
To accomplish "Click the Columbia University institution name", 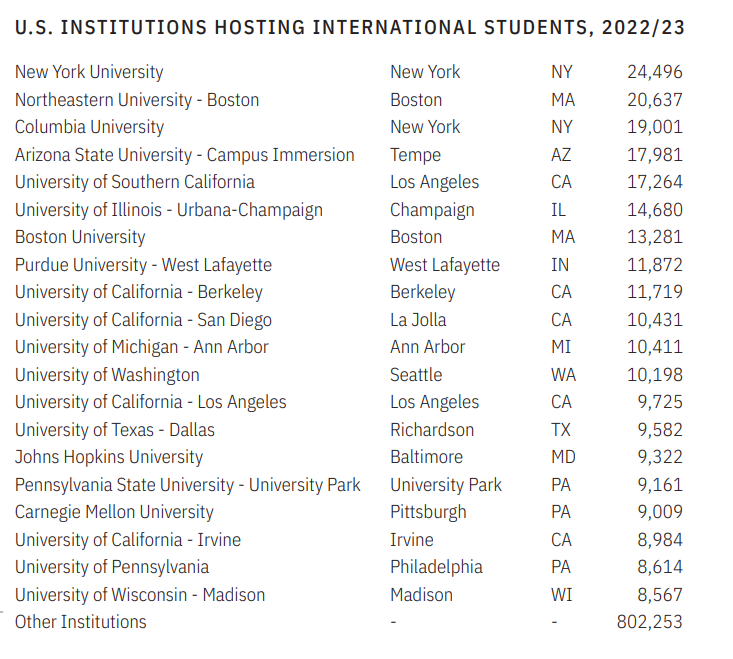I will coord(89,127).
